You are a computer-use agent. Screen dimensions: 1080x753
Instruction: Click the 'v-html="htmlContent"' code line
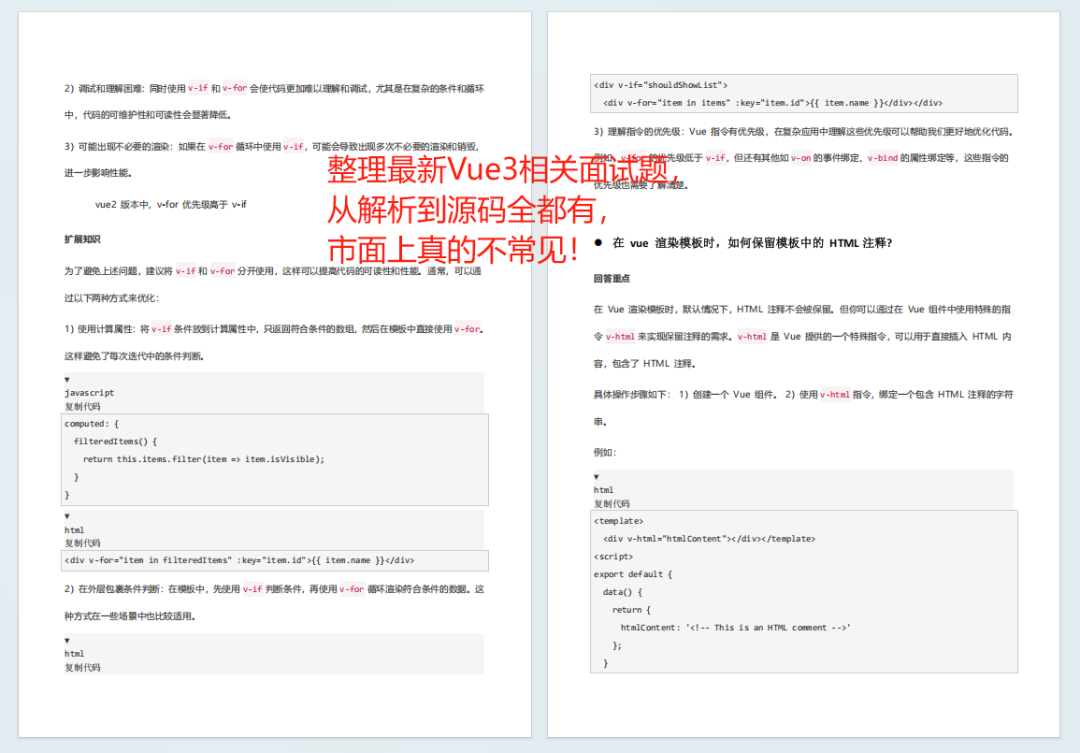[x=709, y=539]
